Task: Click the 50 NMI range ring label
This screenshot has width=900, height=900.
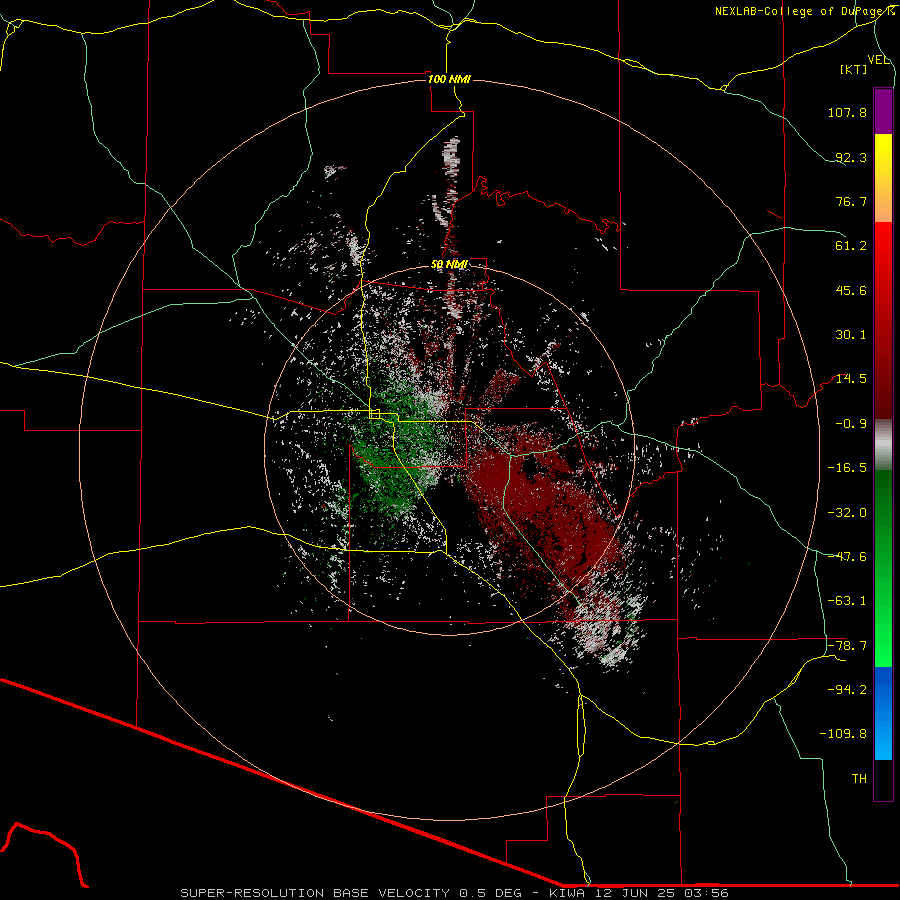Action: pos(449,265)
